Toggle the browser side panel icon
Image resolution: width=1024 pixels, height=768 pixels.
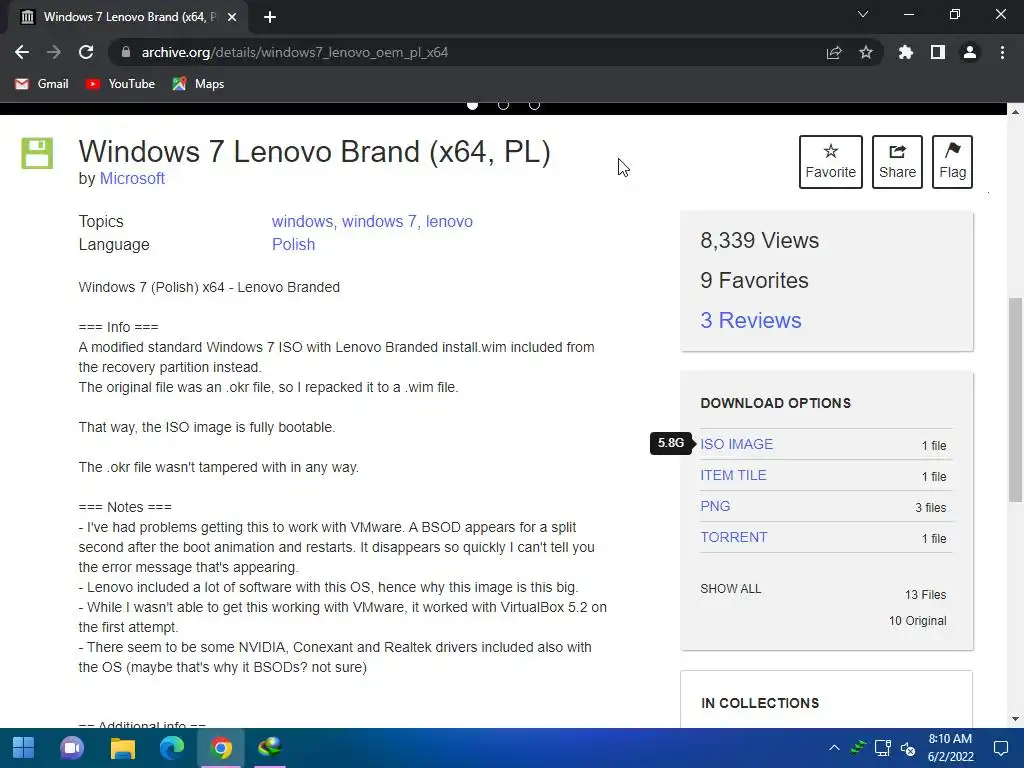938,52
